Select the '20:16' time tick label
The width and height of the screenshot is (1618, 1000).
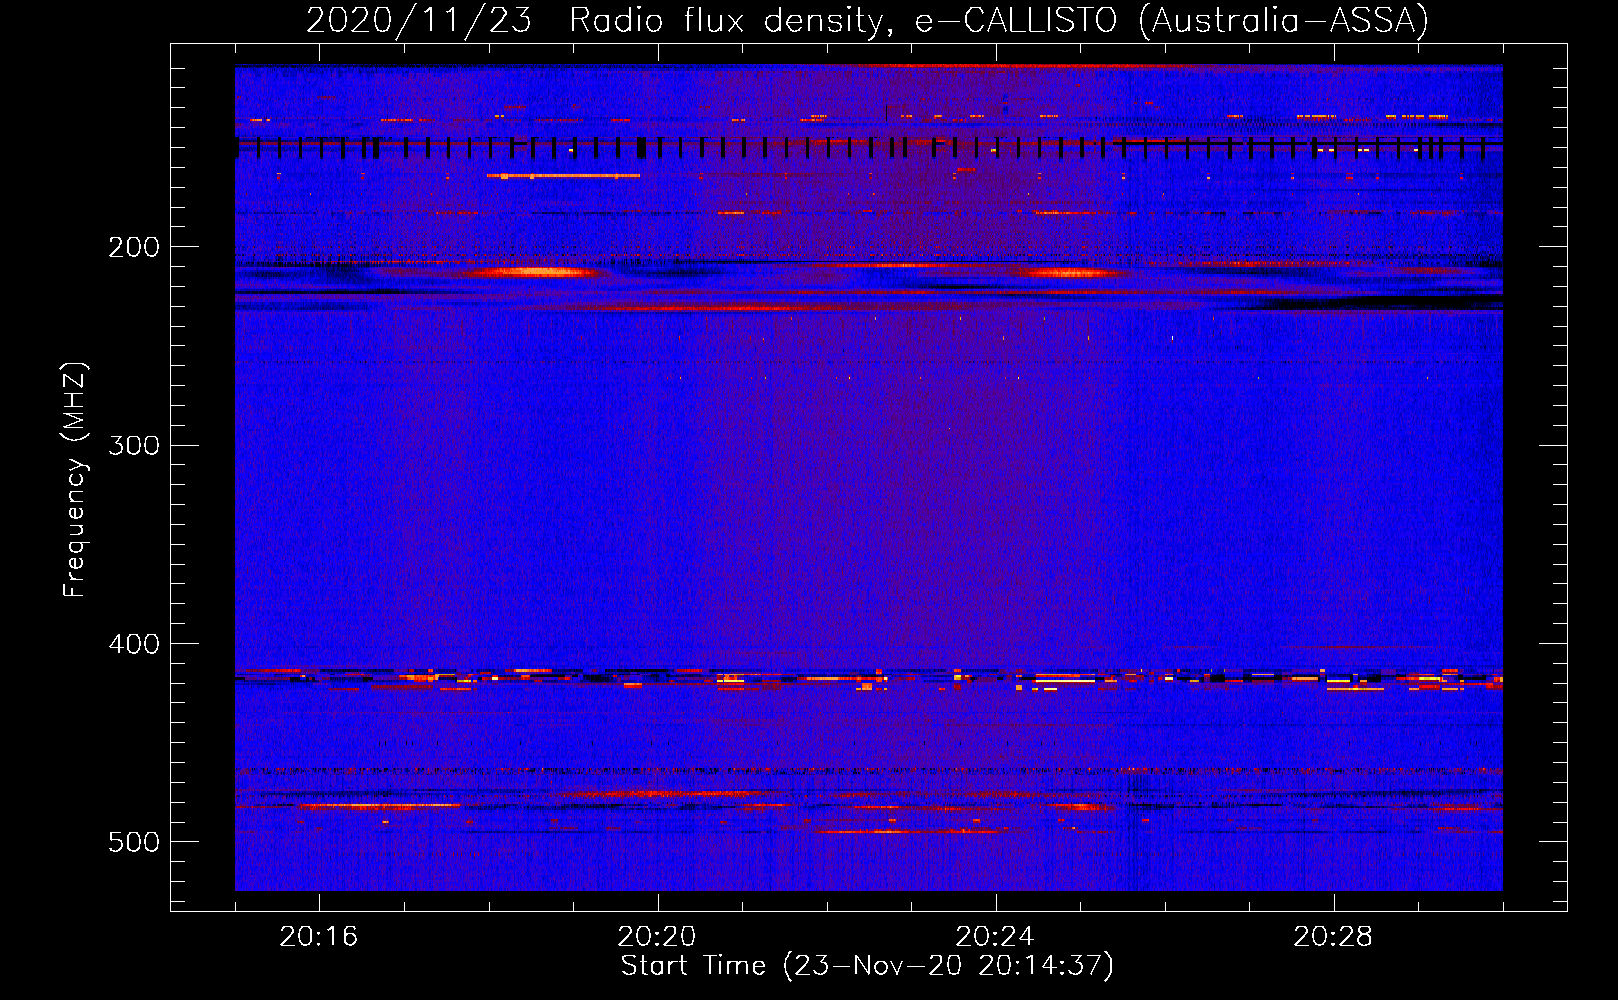319,936
